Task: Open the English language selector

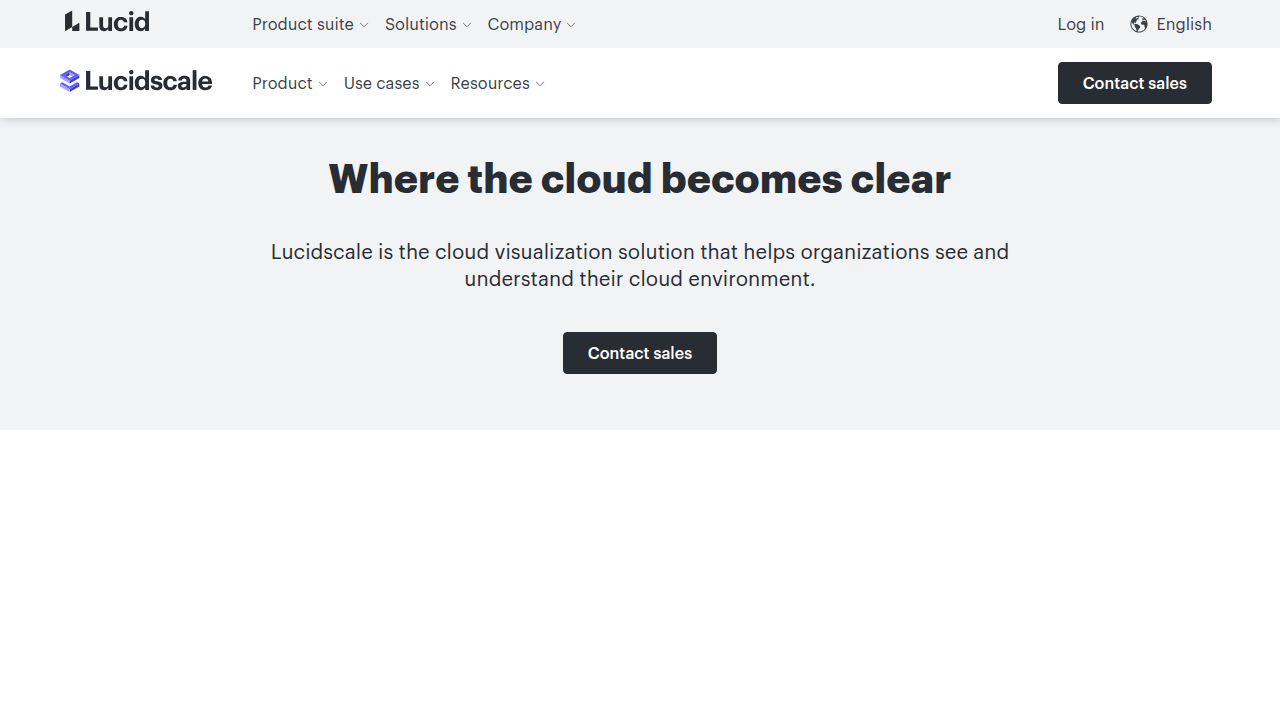Action: 1171,24
